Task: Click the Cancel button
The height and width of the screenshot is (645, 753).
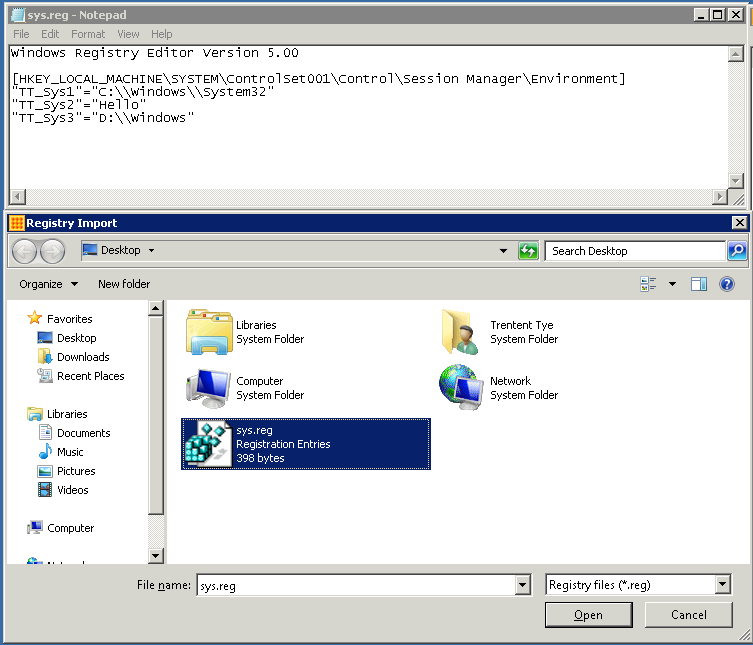Action: click(689, 615)
